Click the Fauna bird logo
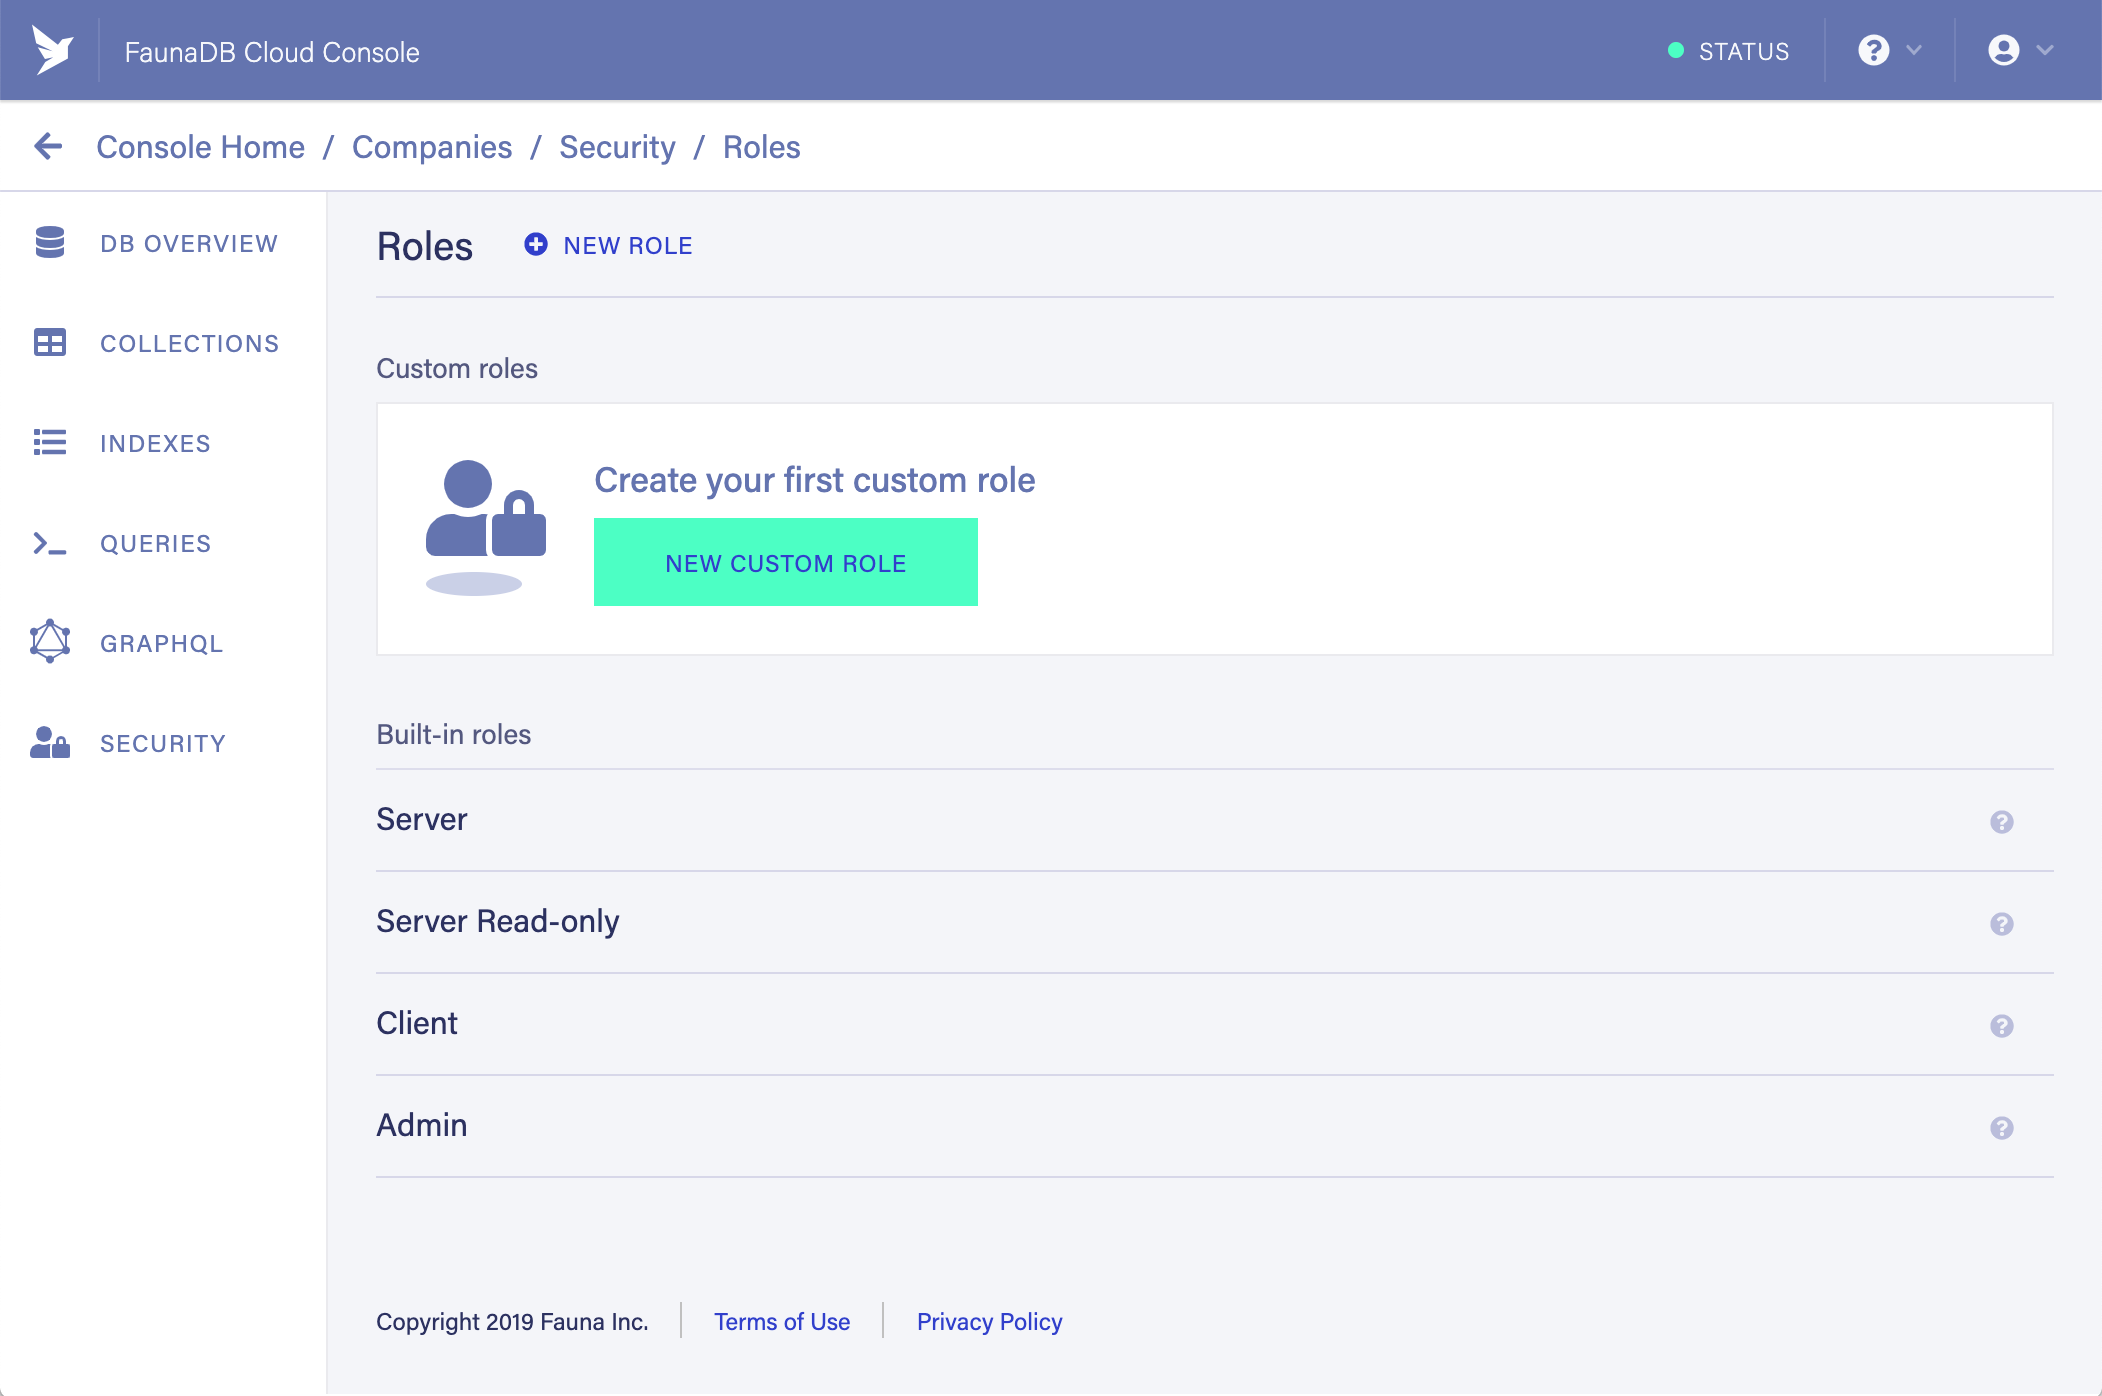The height and width of the screenshot is (1396, 2102). point(52,50)
